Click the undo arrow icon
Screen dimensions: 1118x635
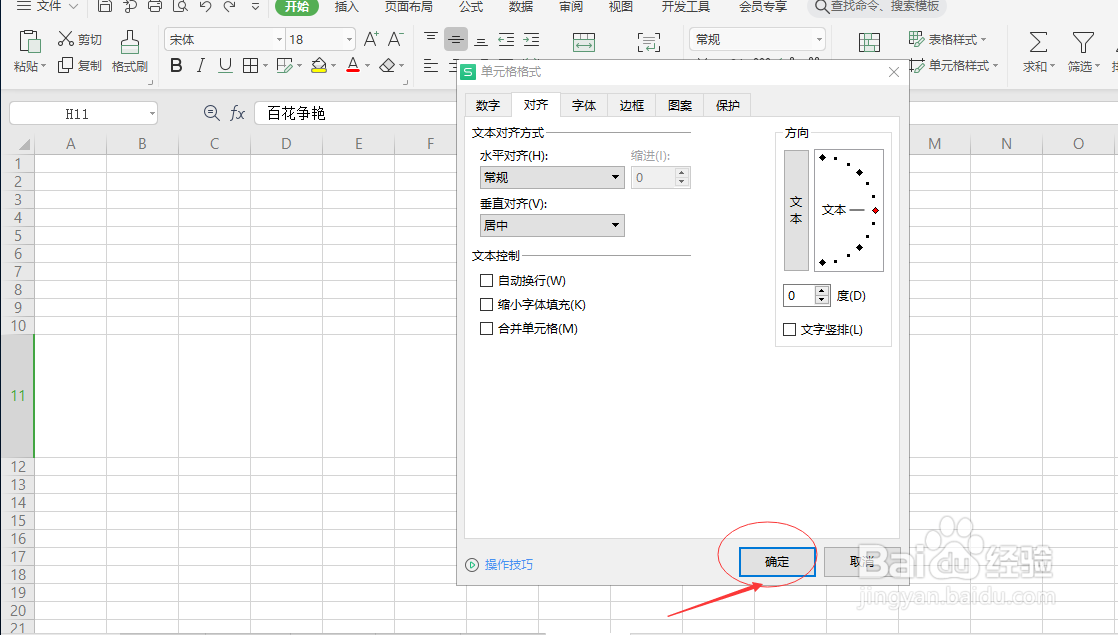pyautogui.click(x=205, y=7)
